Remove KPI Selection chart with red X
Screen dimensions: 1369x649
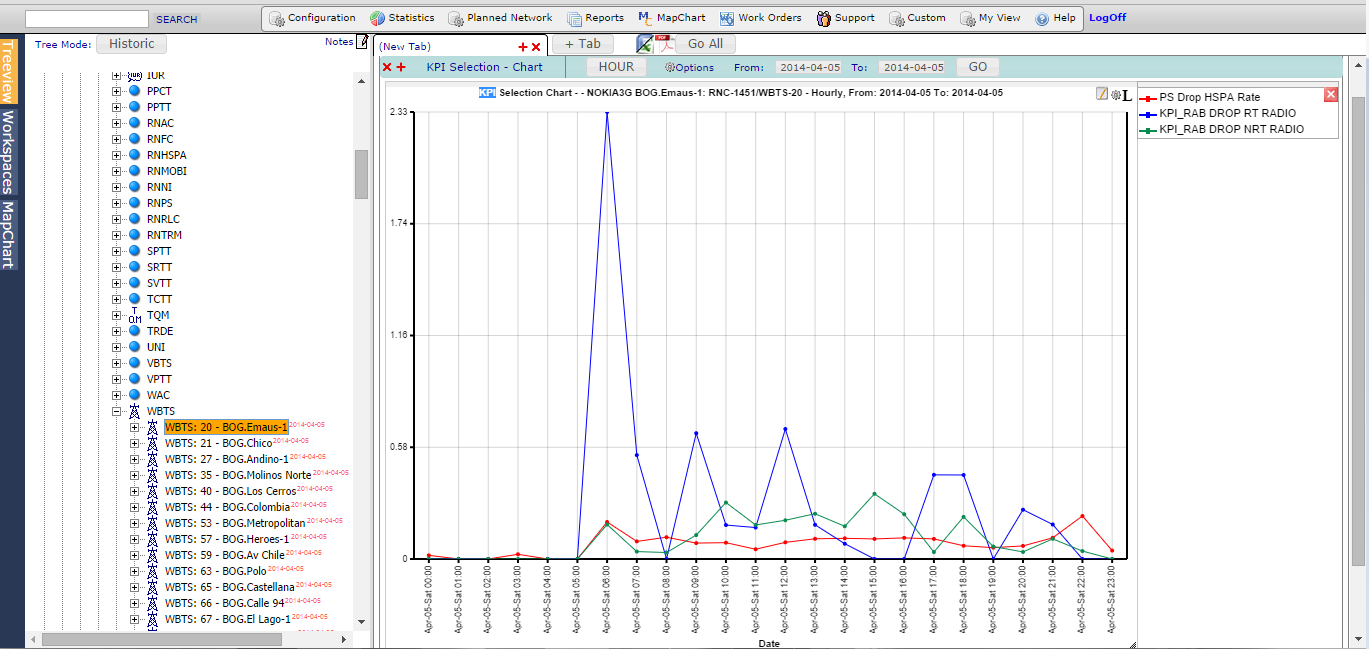(387, 67)
